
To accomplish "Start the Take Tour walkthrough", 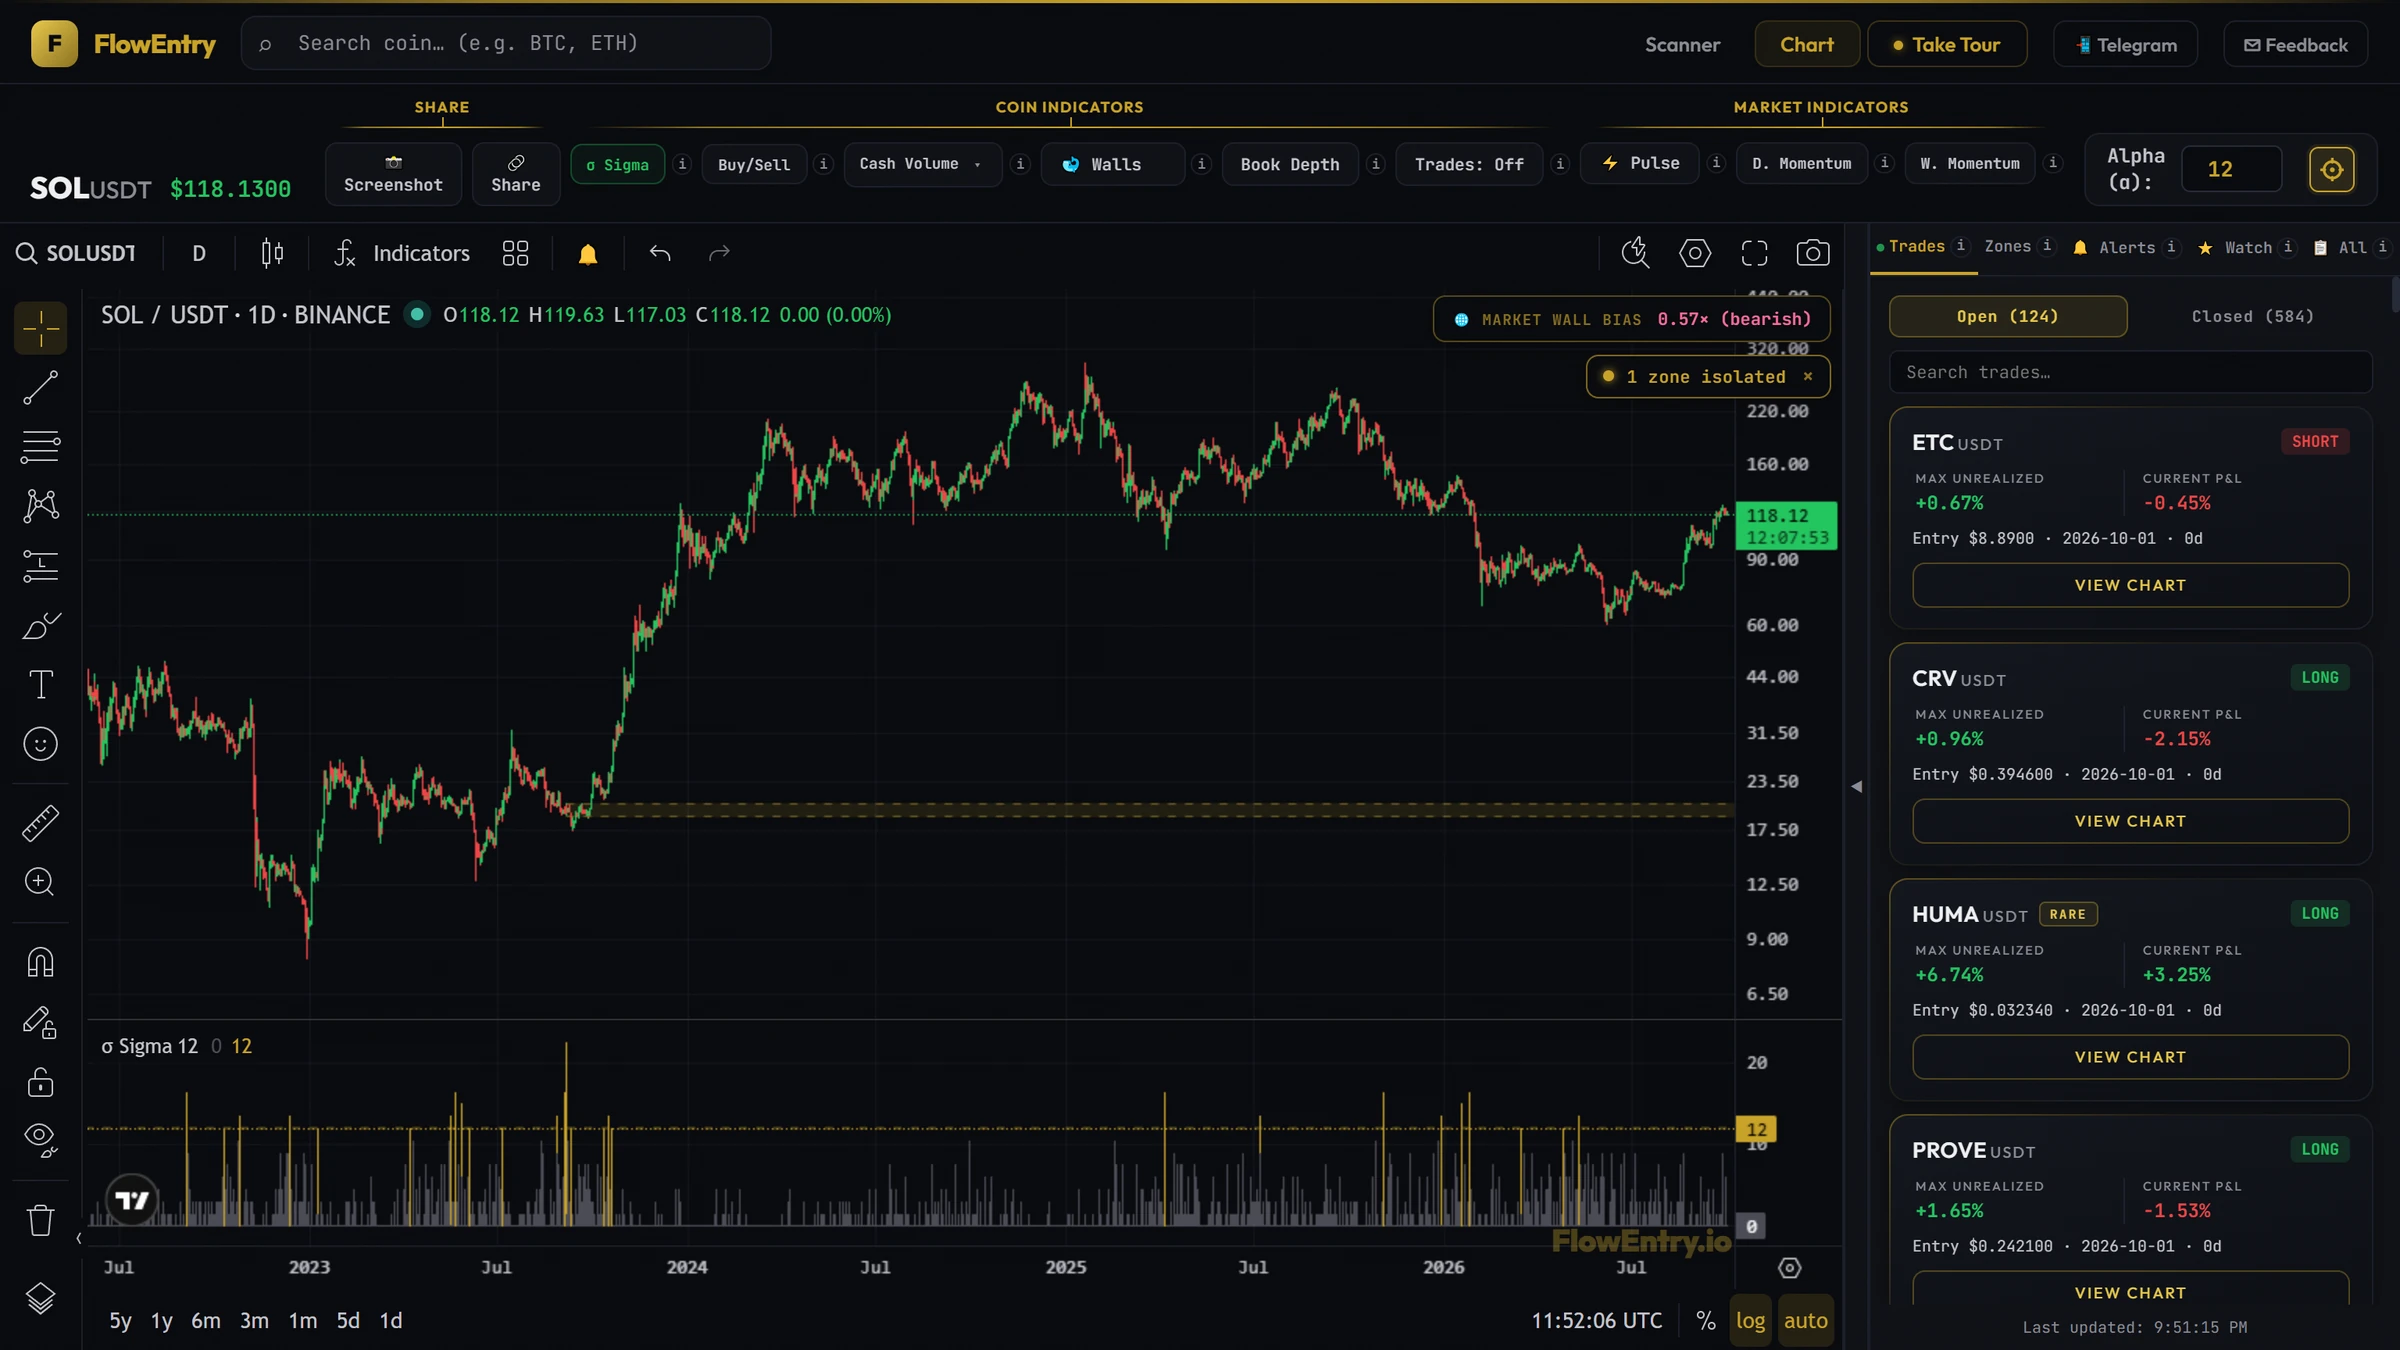I will tap(1947, 44).
